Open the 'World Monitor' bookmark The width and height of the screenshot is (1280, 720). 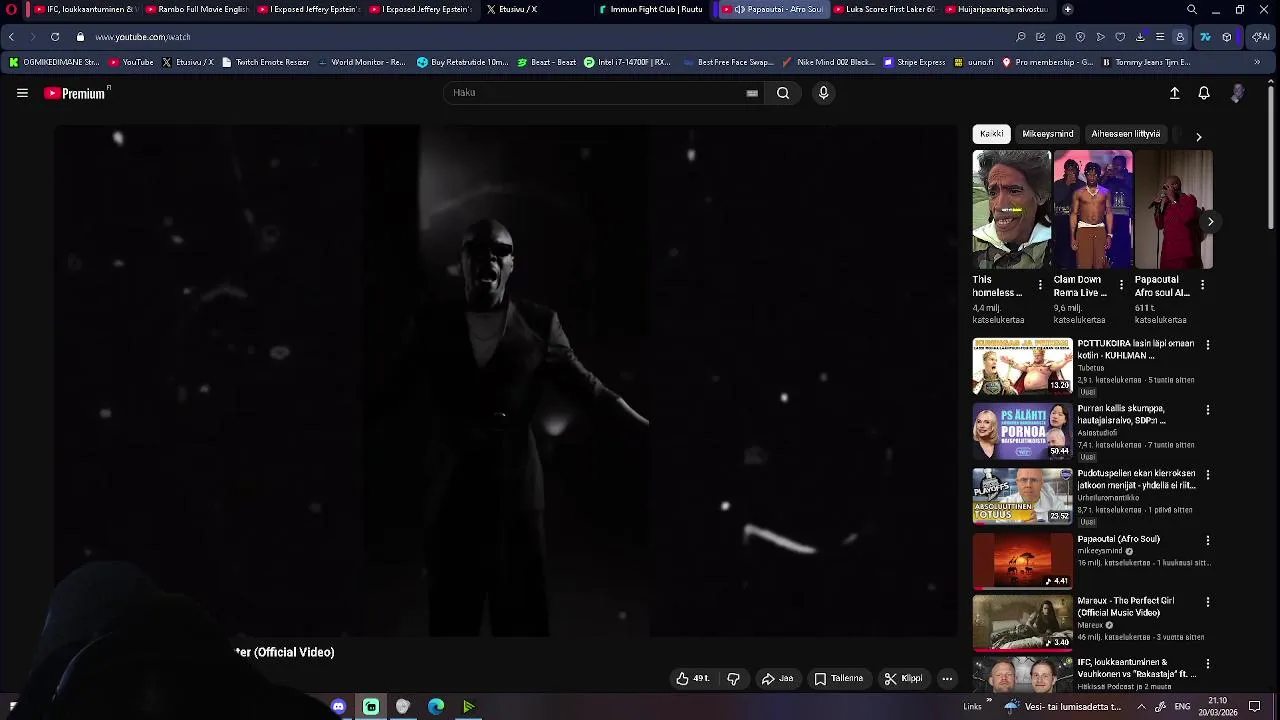click(361, 62)
